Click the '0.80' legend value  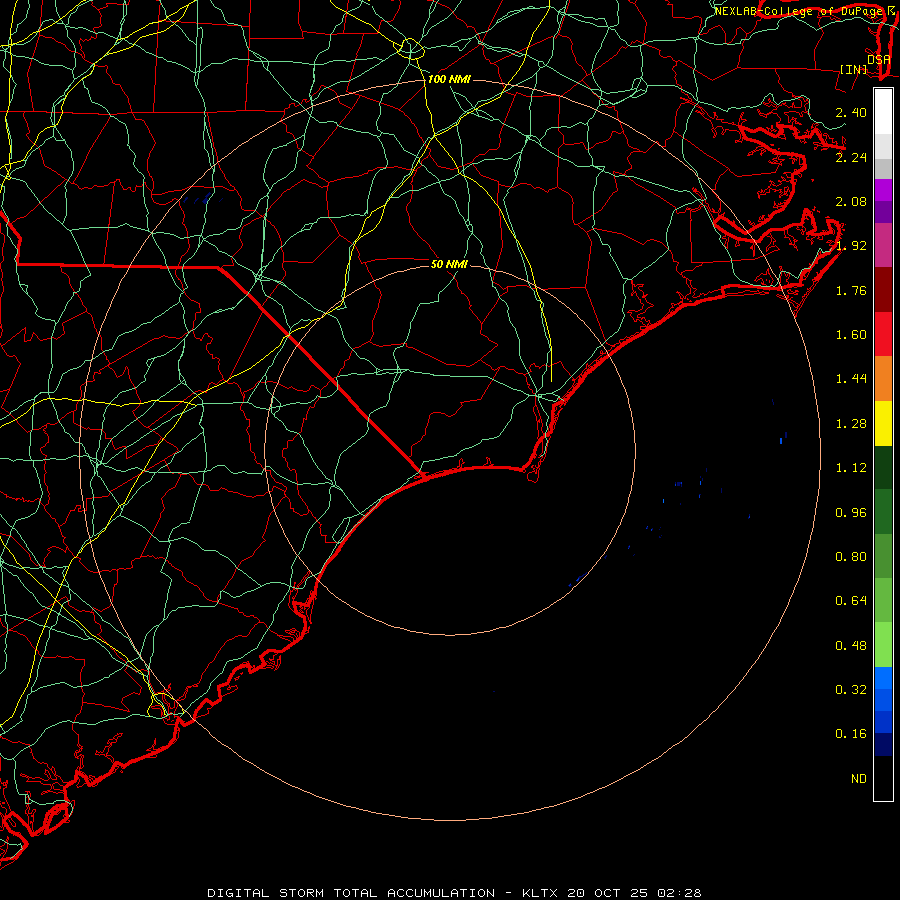click(x=851, y=556)
